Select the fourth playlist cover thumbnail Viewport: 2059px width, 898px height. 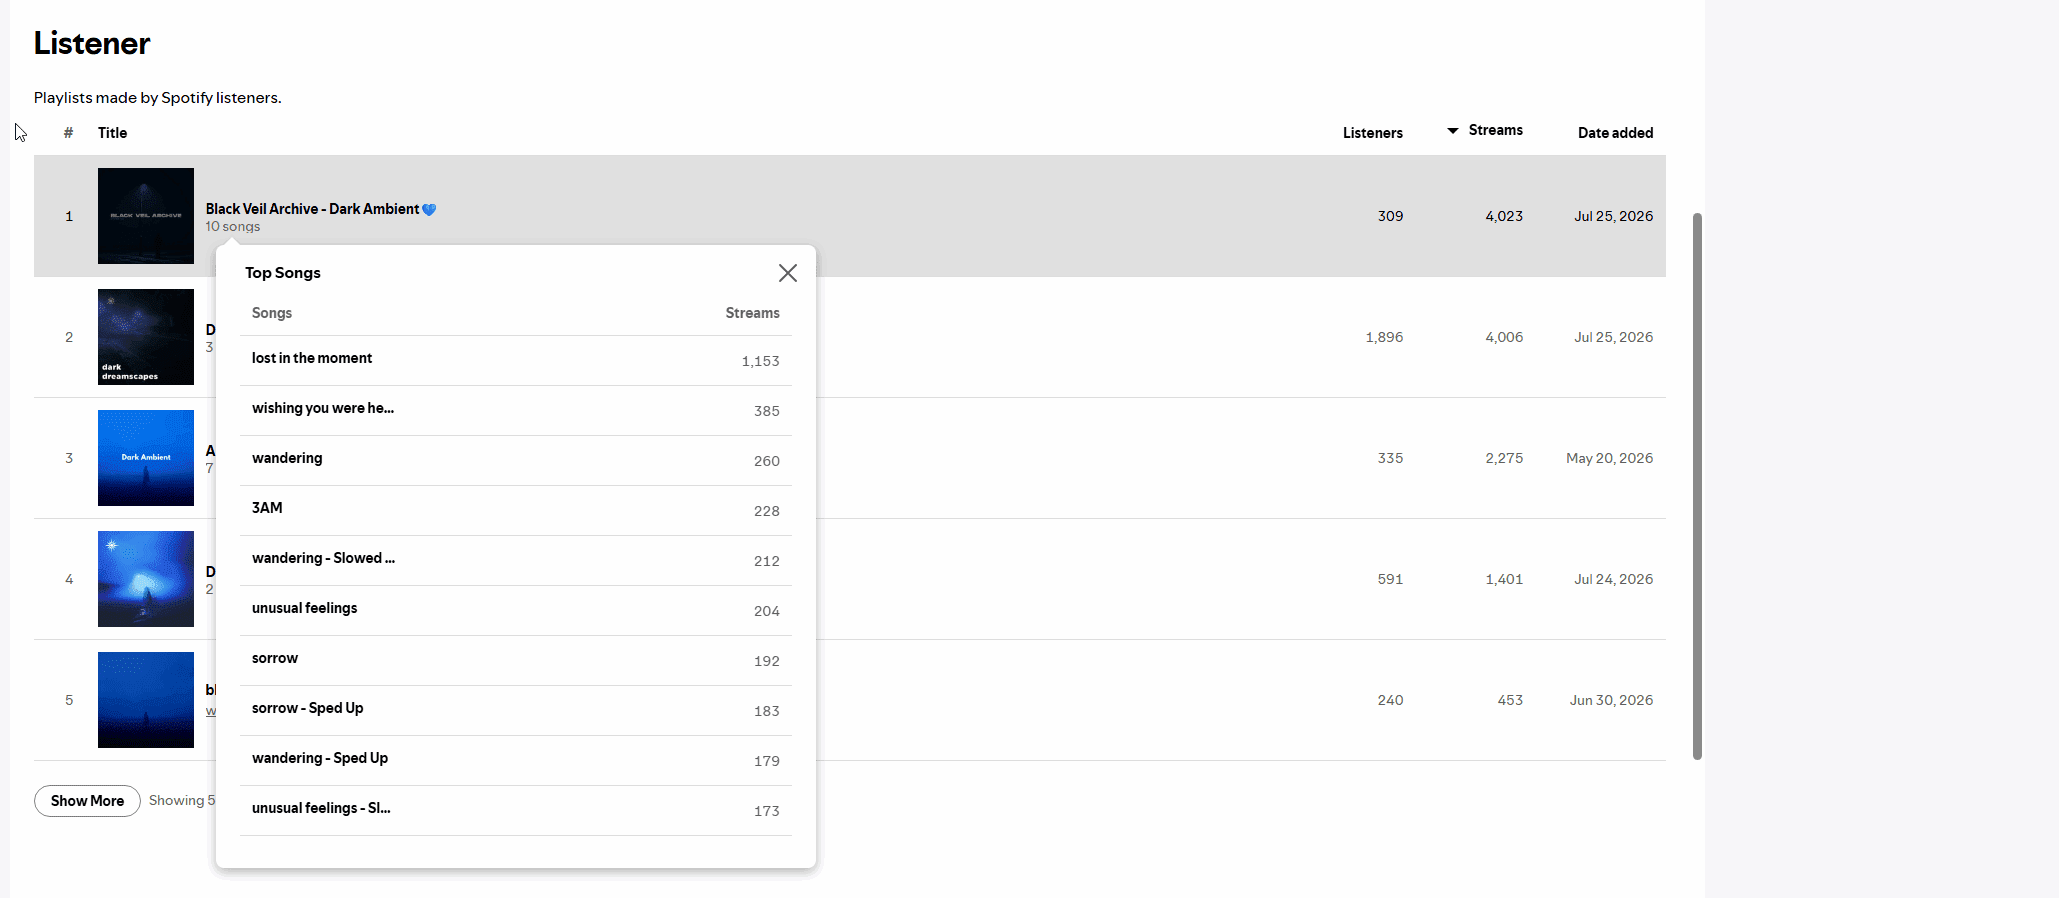click(x=146, y=579)
